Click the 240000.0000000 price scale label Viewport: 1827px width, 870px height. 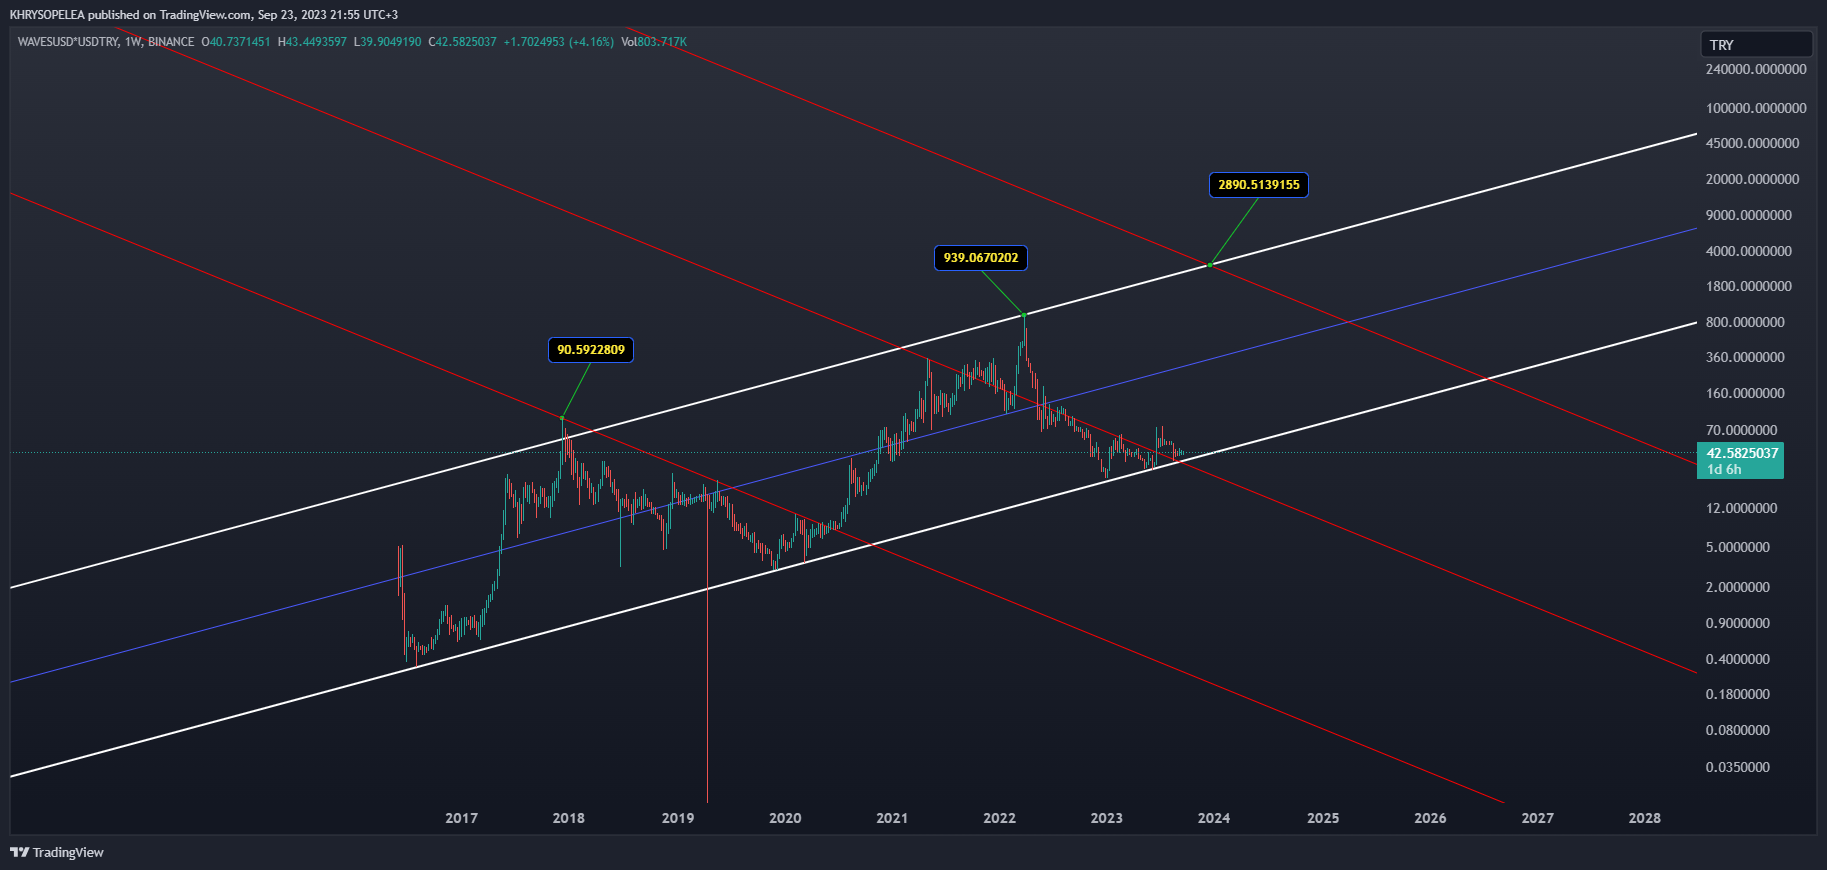1756,70
